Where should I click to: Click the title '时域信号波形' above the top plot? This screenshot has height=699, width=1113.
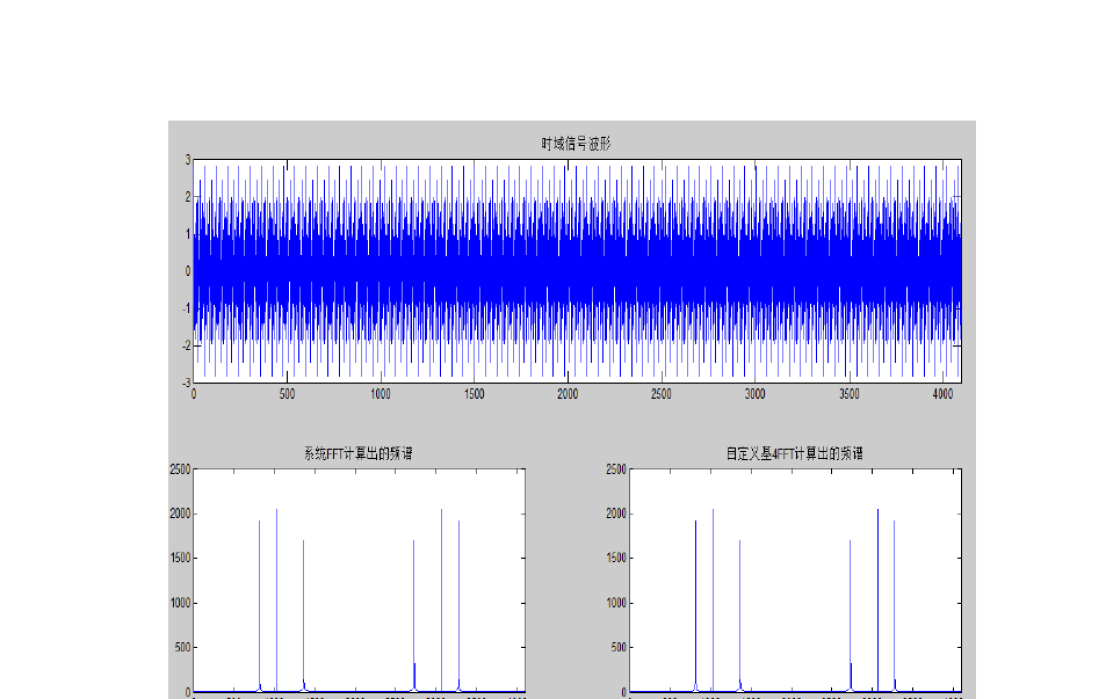coord(576,144)
